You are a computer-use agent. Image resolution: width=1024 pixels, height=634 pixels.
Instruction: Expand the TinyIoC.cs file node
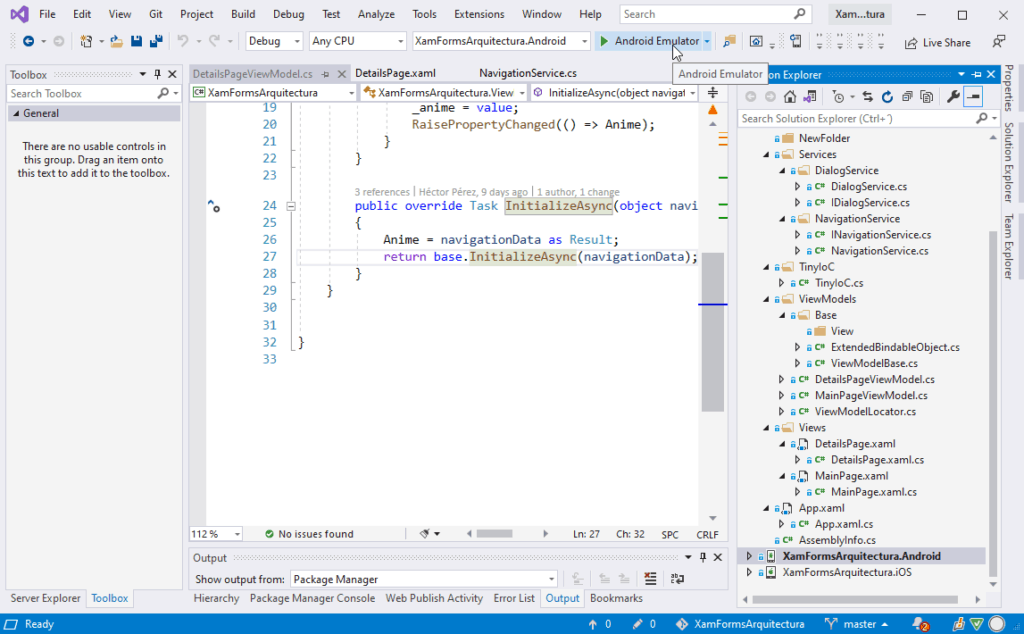[x=781, y=283]
